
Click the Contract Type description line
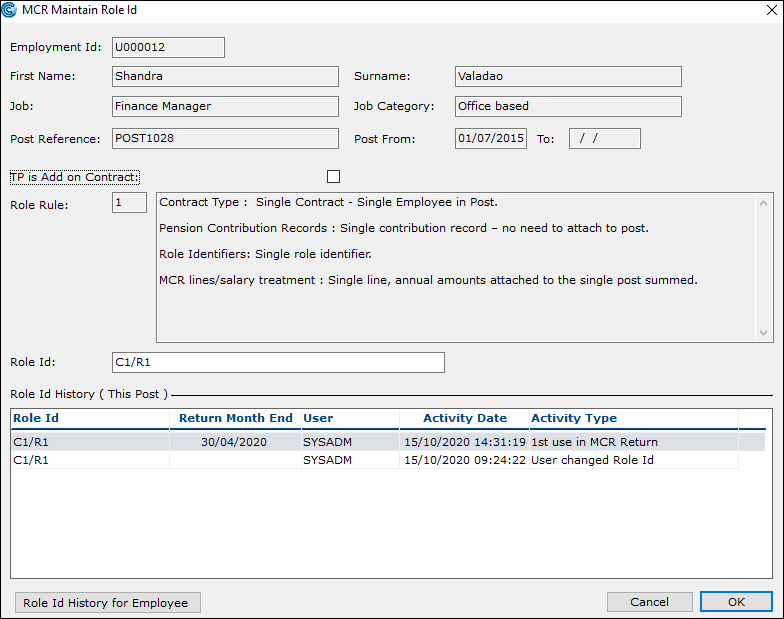coord(328,202)
